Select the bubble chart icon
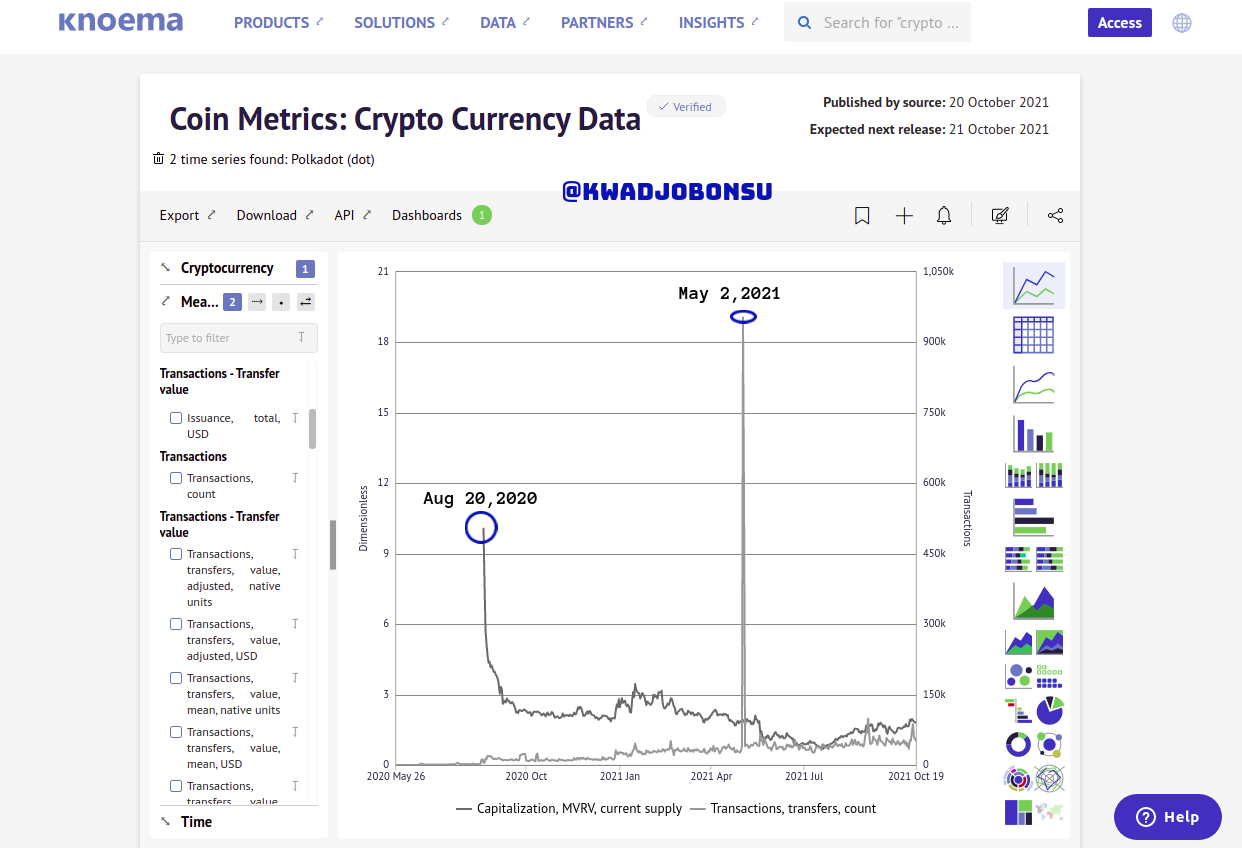This screenshot has width=1242, height=848. click(1018, 676)
